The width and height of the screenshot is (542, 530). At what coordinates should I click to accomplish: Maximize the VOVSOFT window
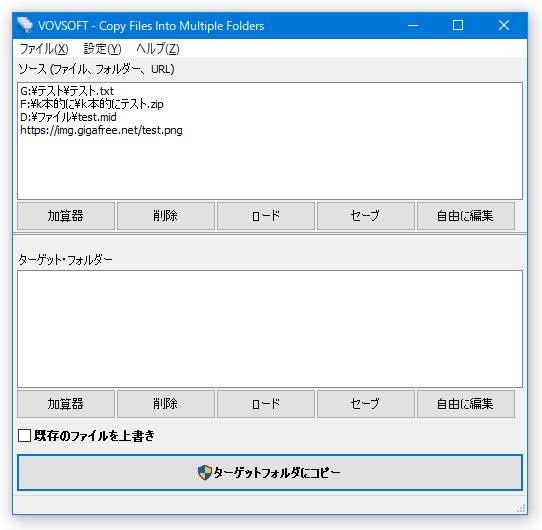tap(458, 26)
